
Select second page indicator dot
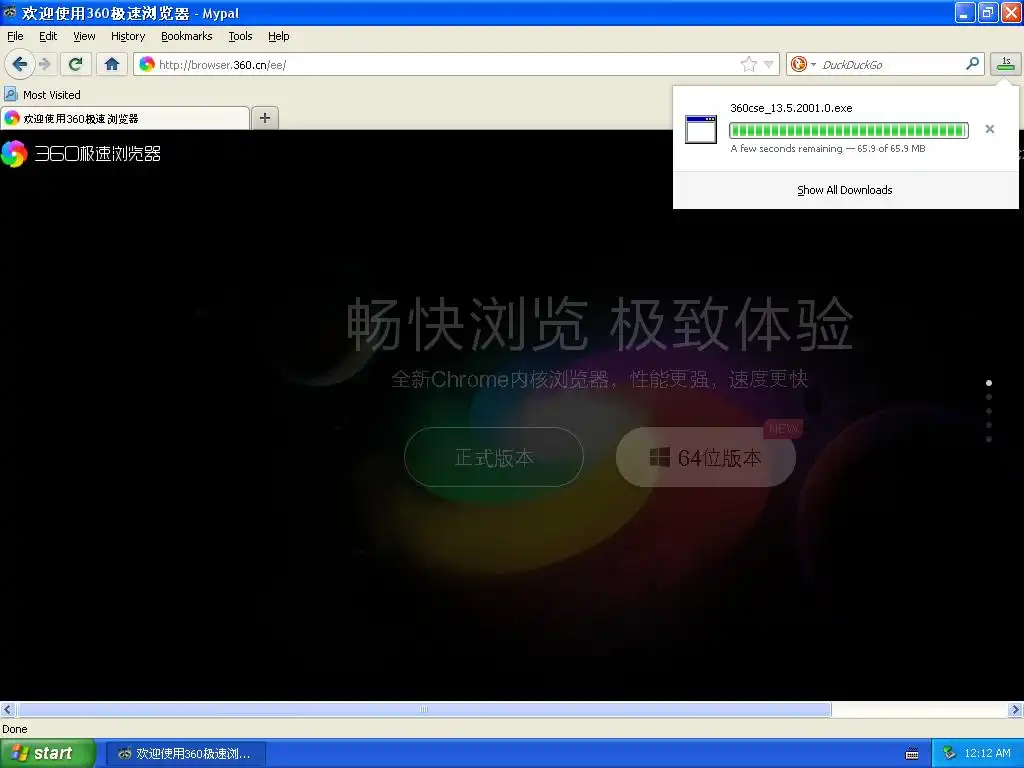989,397
